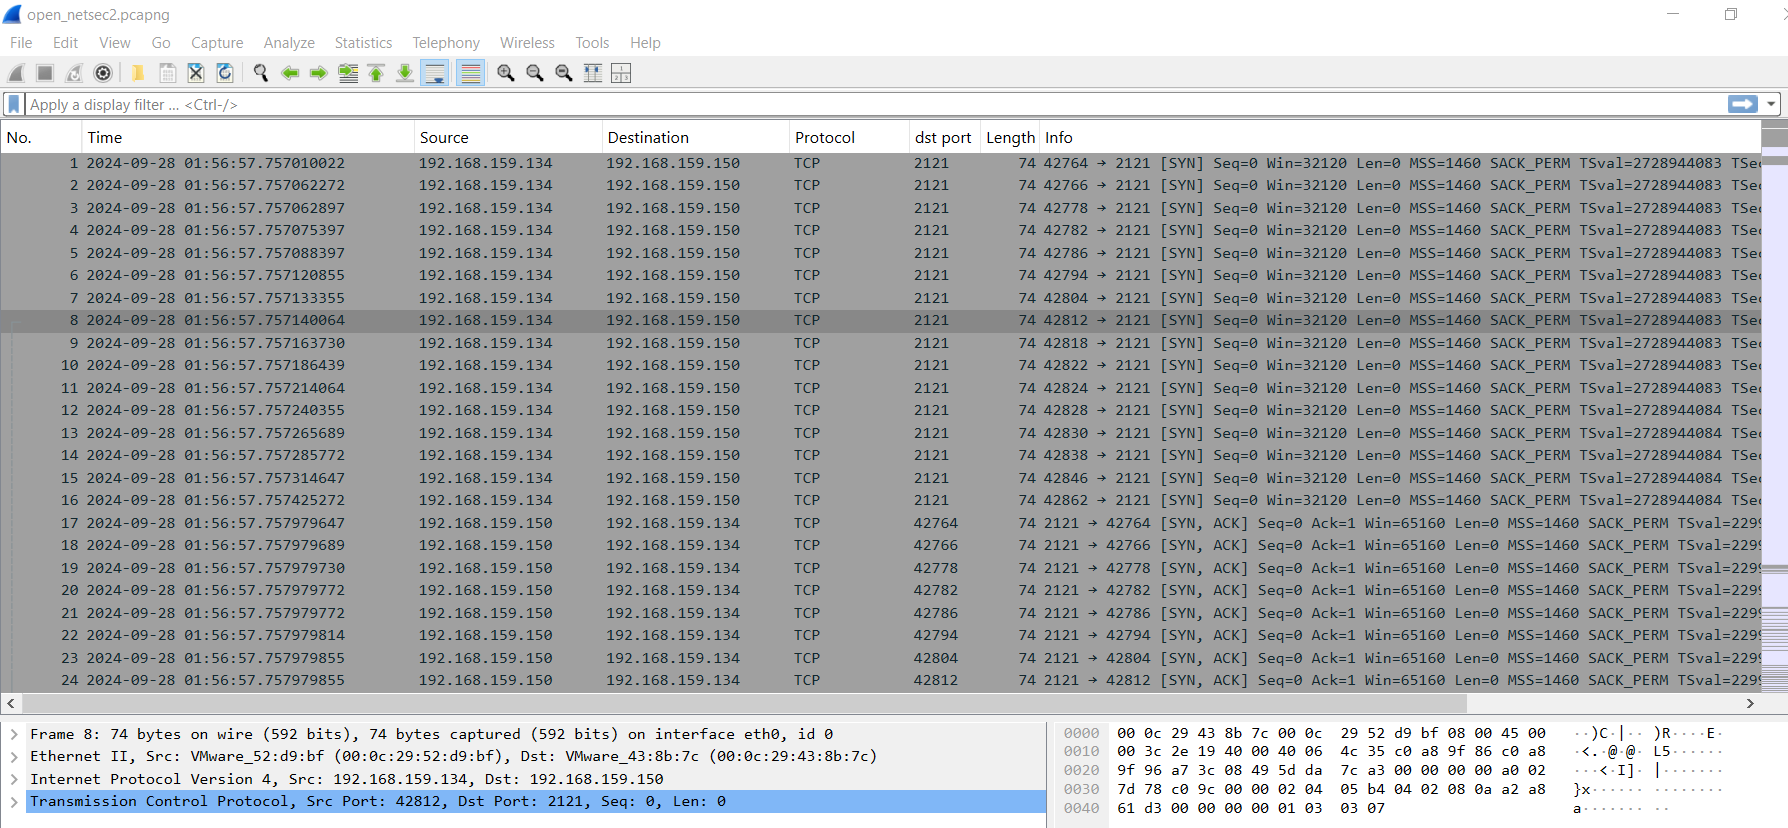1788x828 pixels.
Task: Go back in packet history
Action: coord(290,73)
